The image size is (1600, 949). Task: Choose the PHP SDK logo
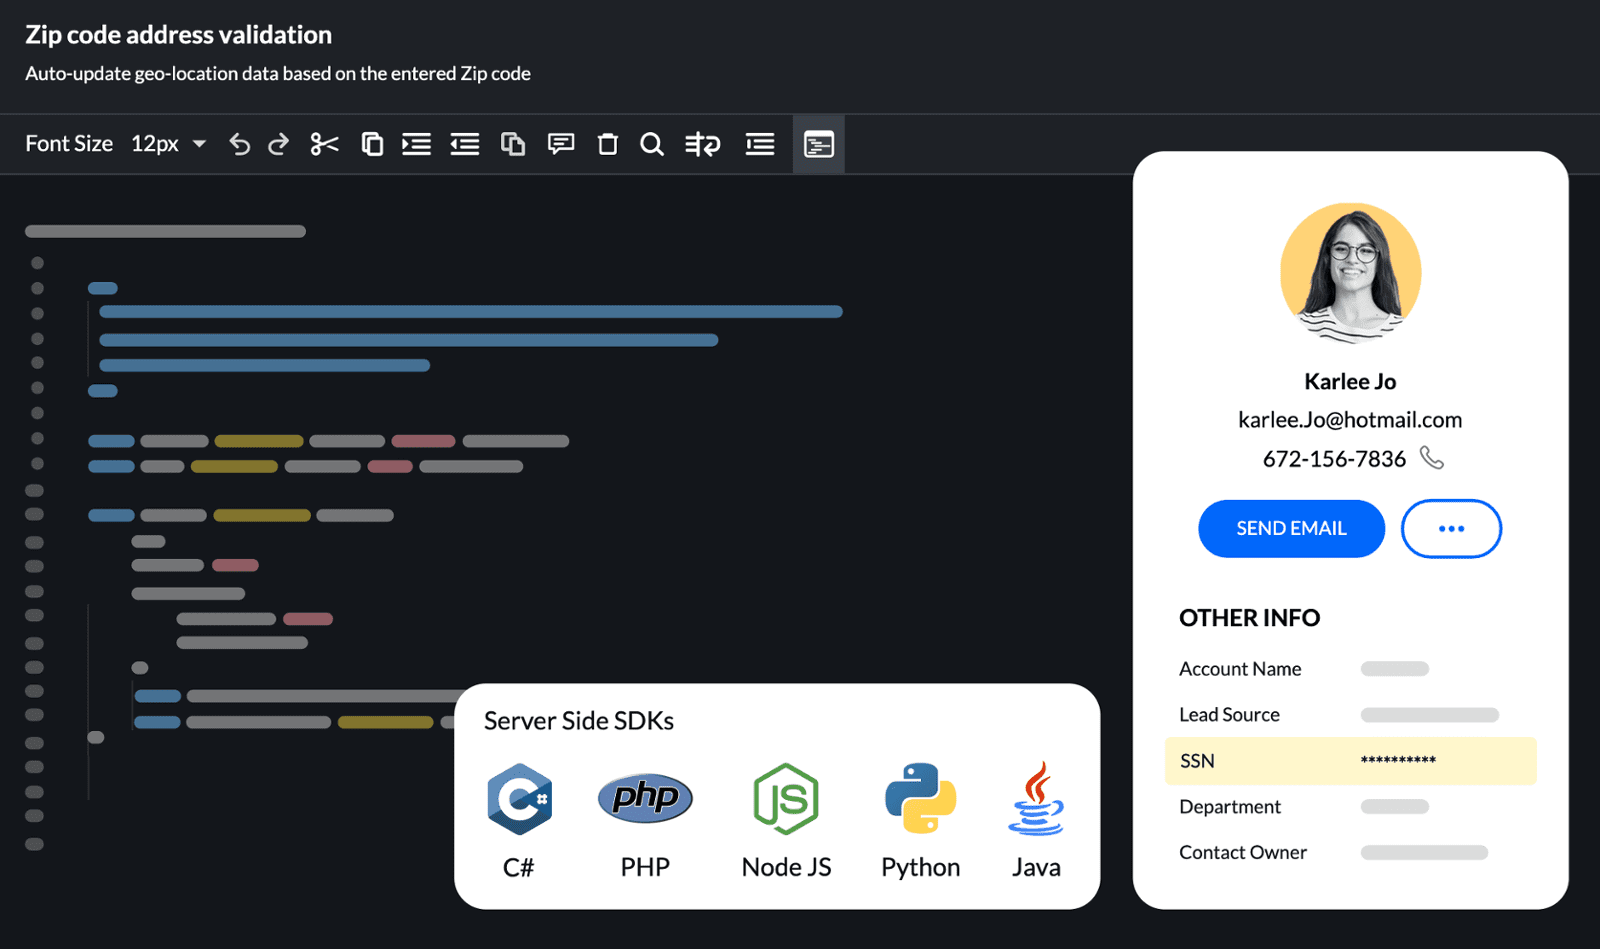[x=645, y=798]
